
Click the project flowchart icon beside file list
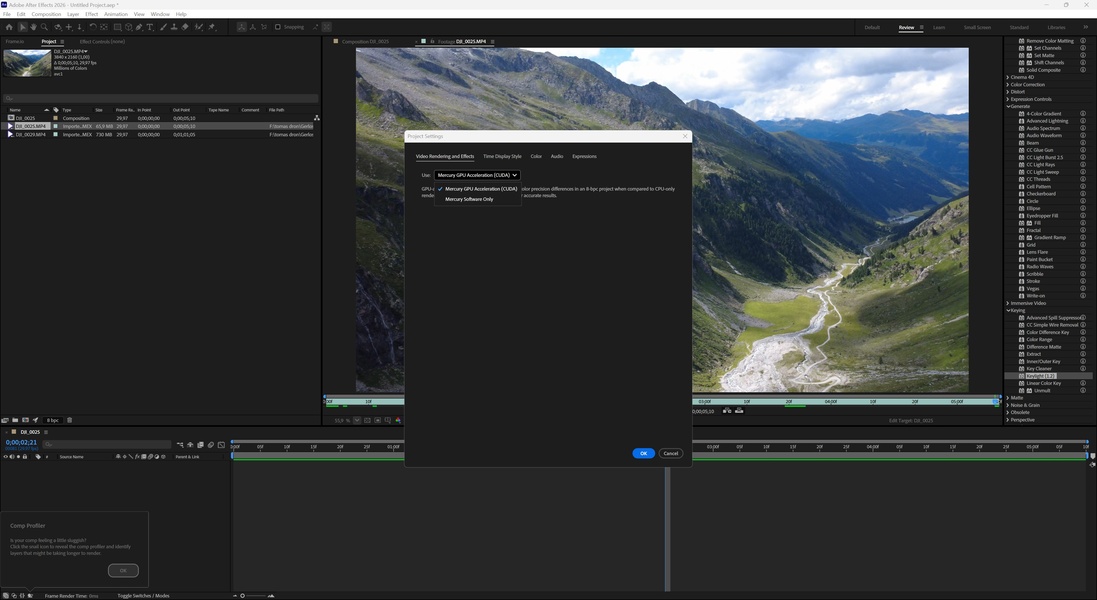[317, 117]
